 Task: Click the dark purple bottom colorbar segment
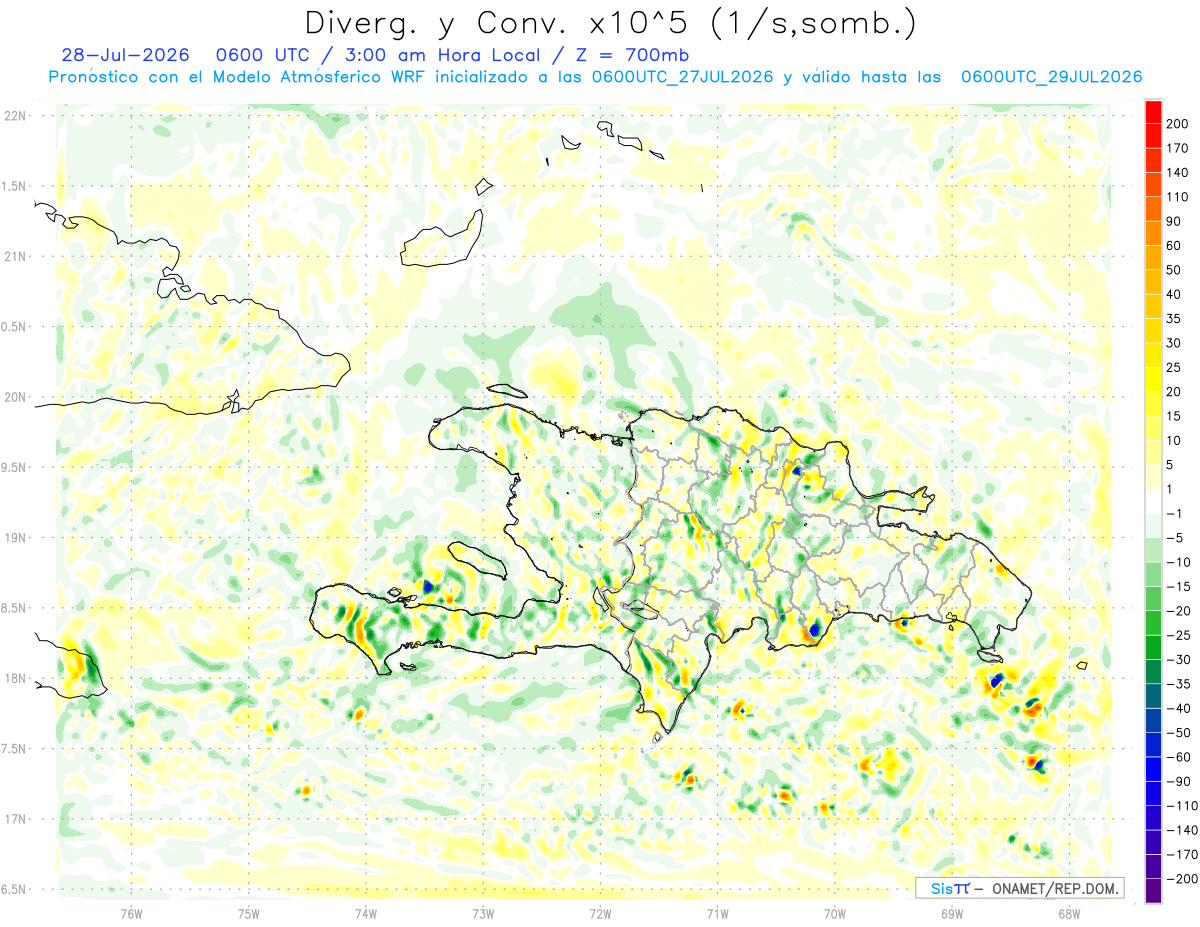click(1153, 892)
